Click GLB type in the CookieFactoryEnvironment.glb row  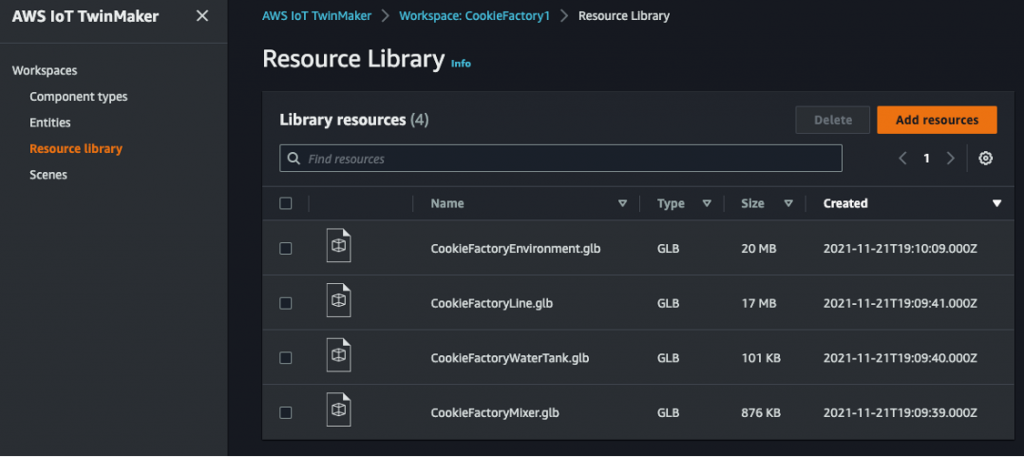[x=668, y=249]
